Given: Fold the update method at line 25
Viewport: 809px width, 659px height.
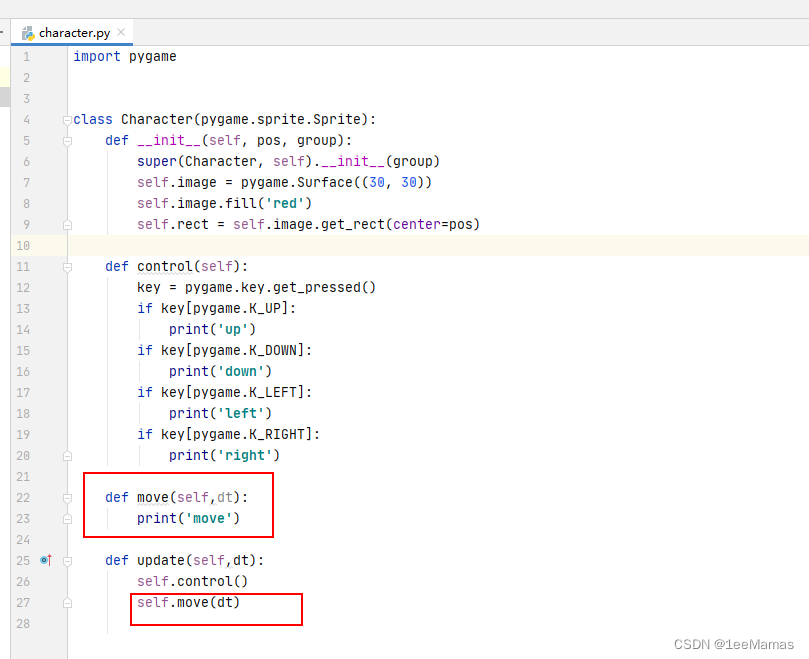Looking at the screenshot, I should coord(67,561).
